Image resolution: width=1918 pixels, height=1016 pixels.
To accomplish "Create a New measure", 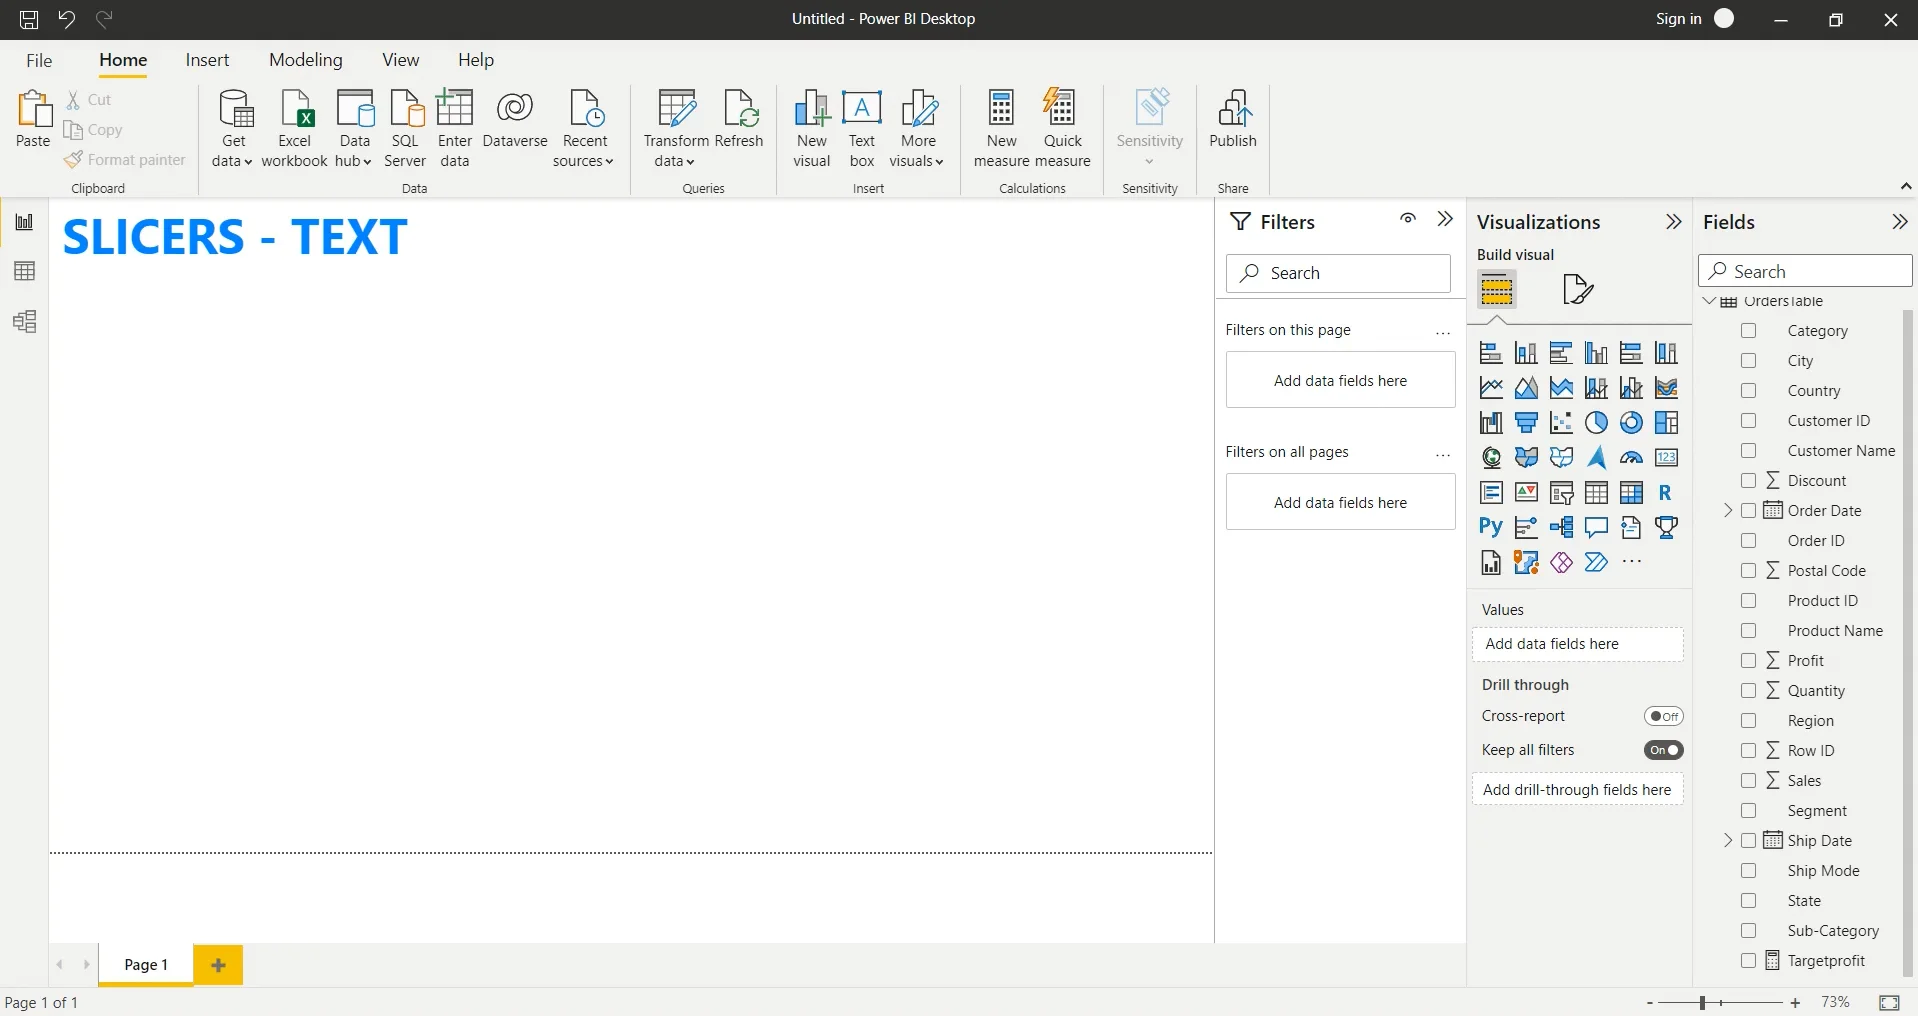I will click(1001, 128).
